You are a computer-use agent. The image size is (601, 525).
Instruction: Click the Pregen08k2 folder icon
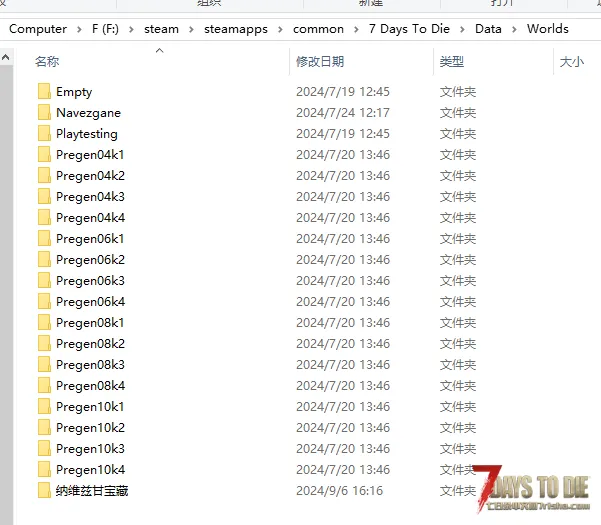[44, 343]
